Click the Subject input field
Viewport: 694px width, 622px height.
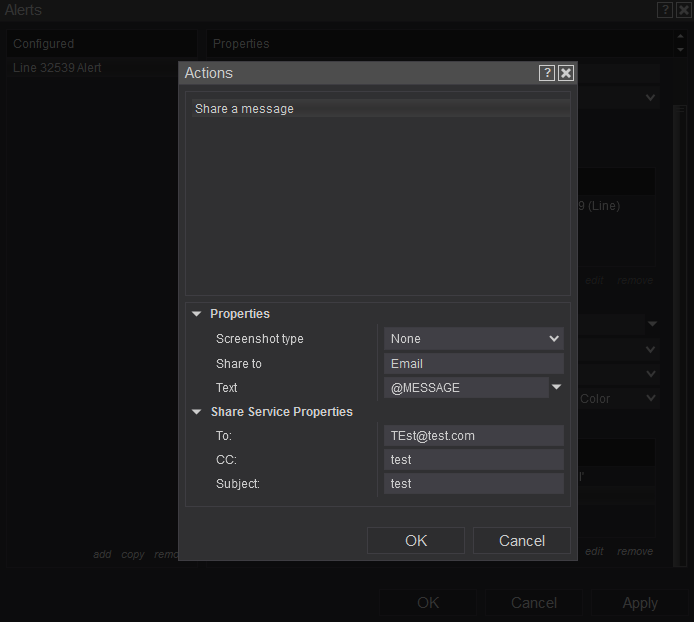click(x=474, y=484)
